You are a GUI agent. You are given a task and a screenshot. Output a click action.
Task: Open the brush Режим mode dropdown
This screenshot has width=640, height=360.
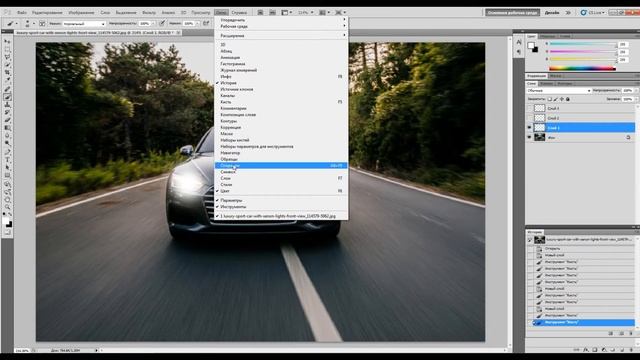point(84,24)
